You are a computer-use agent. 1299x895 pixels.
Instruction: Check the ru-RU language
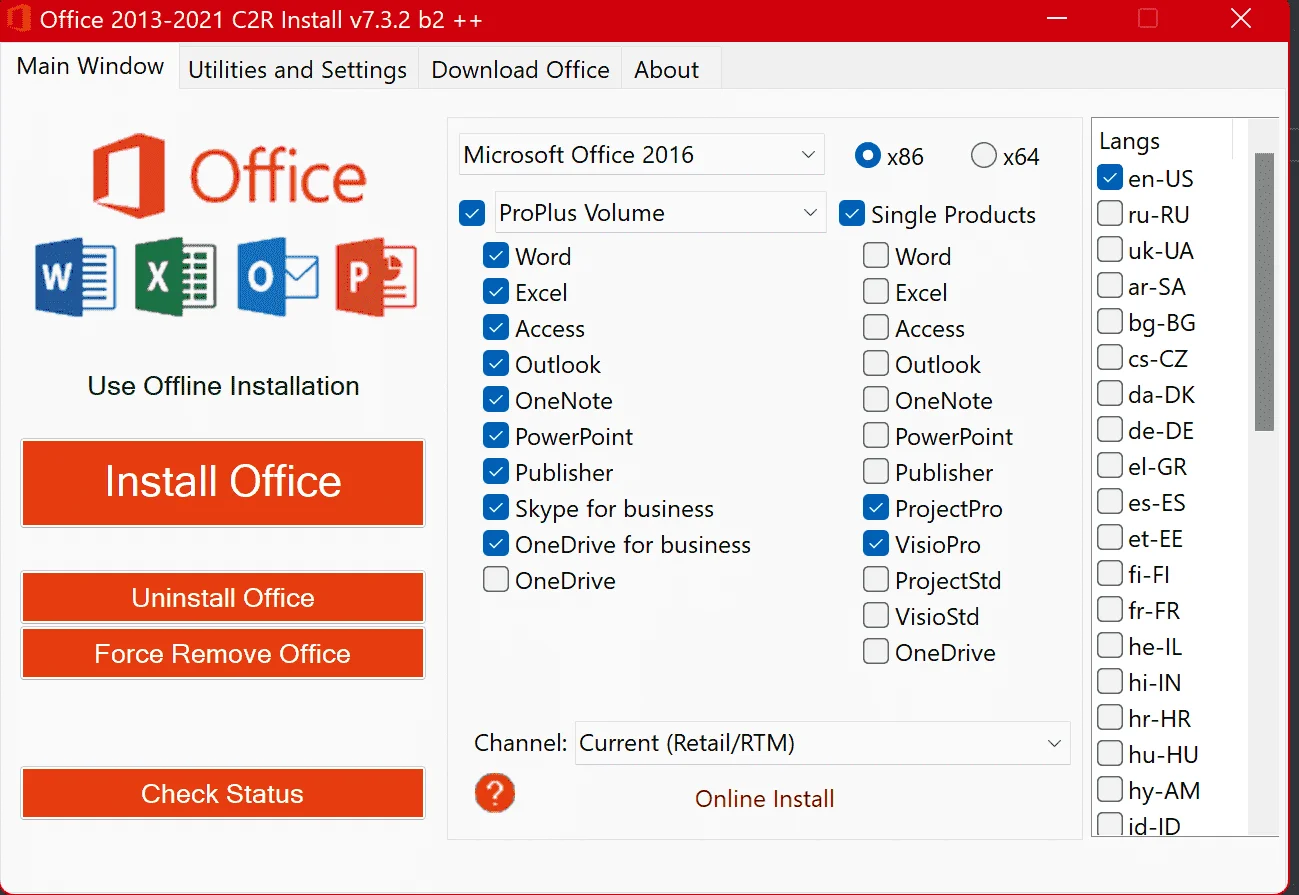click(x=1110, y=214)
